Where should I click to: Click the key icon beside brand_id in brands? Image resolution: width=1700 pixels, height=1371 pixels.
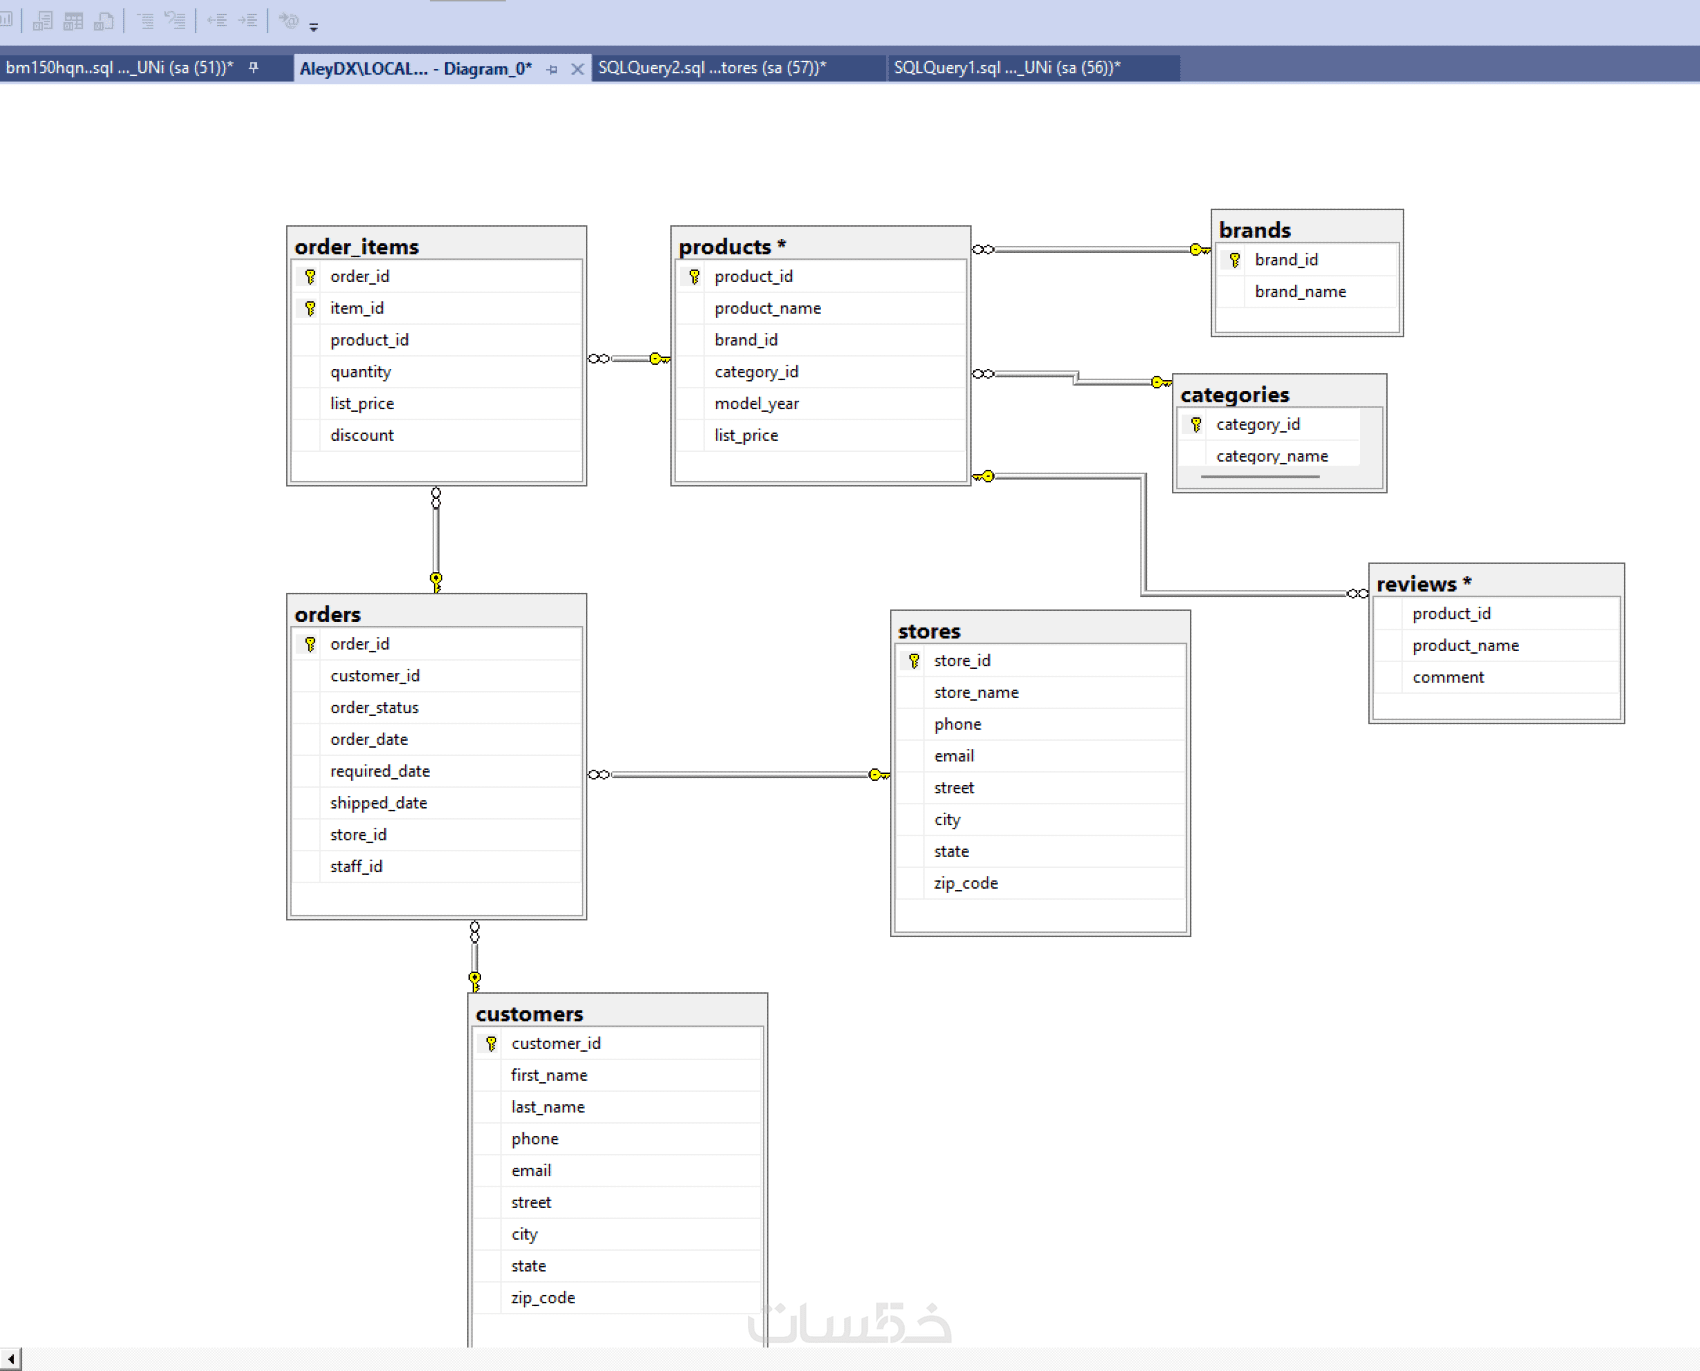1235,260
